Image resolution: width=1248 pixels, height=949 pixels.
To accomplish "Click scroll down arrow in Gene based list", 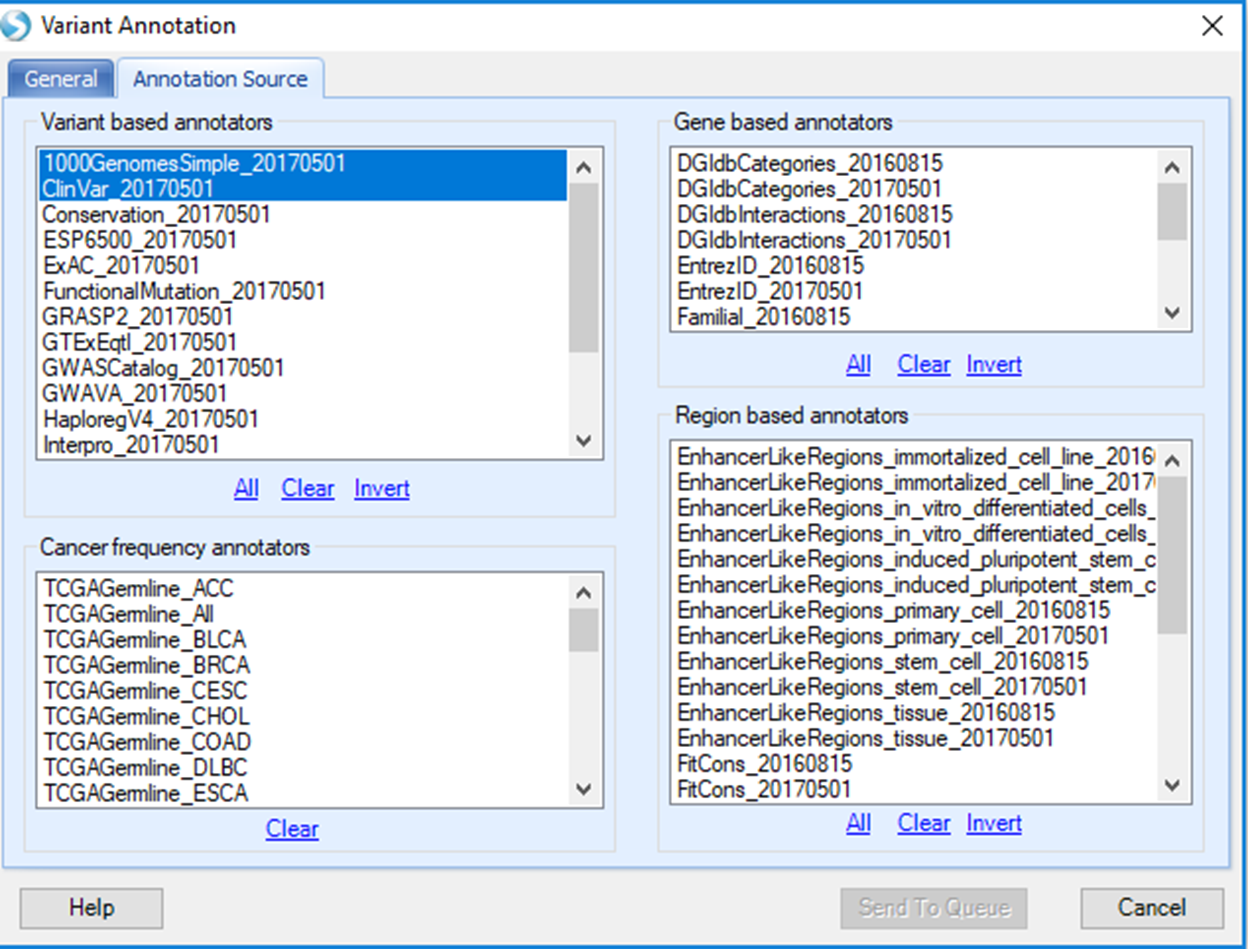I will coord(1174,313).
